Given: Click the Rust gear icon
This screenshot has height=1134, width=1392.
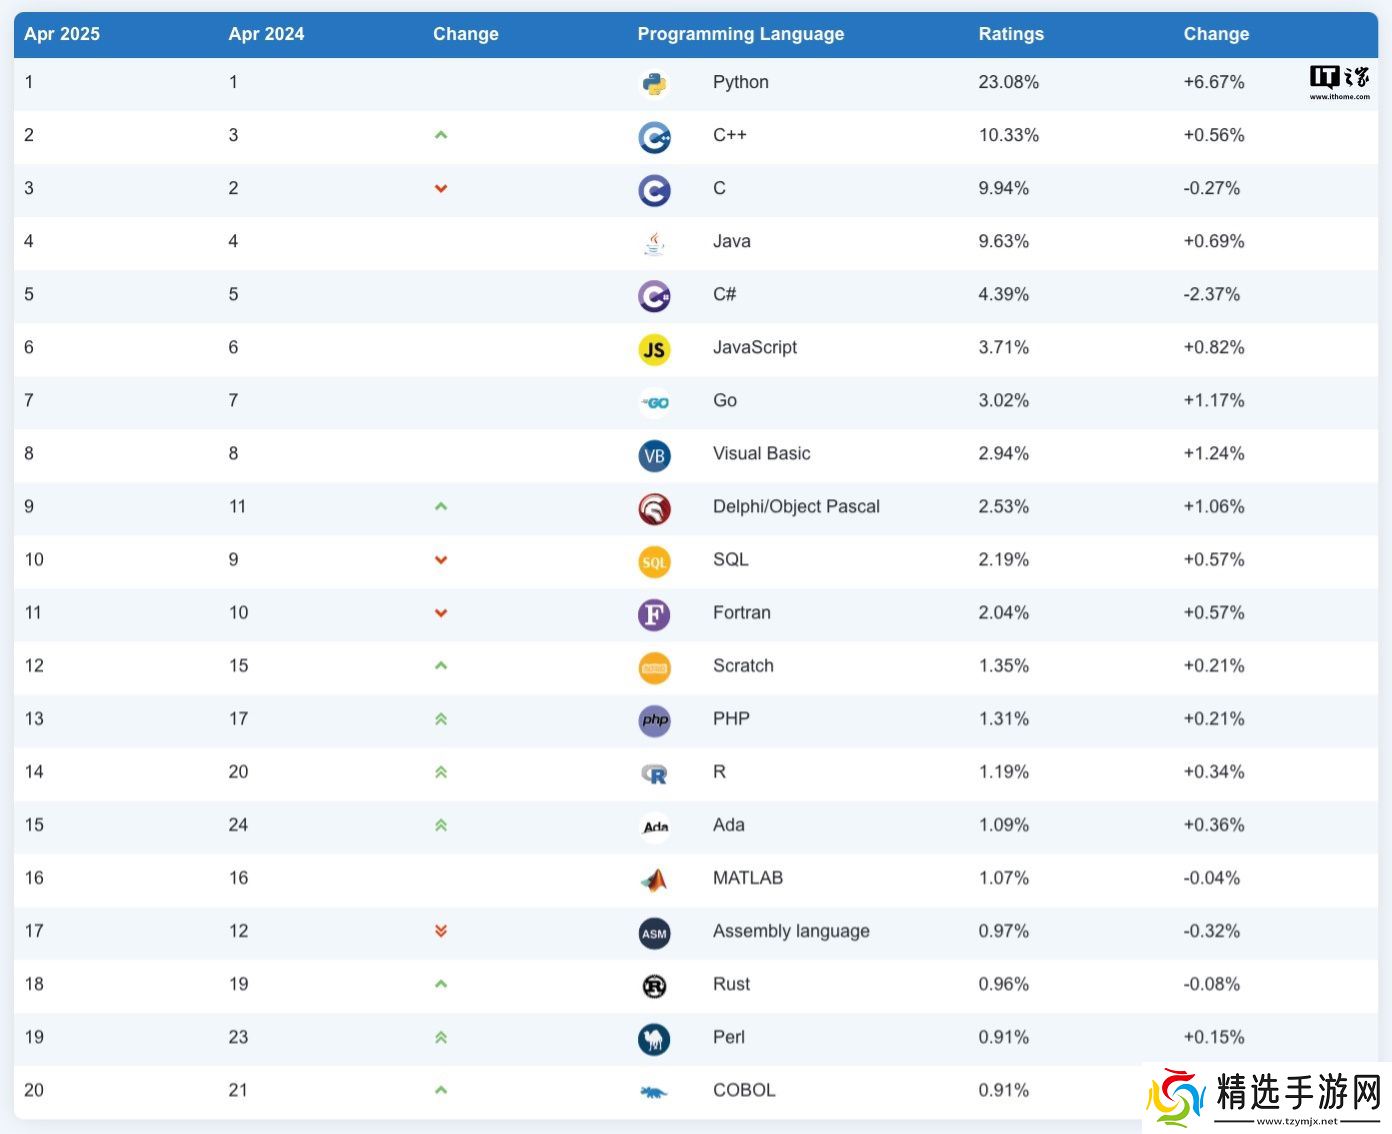Looking at the screenshot, I should (x=654, y=986).
